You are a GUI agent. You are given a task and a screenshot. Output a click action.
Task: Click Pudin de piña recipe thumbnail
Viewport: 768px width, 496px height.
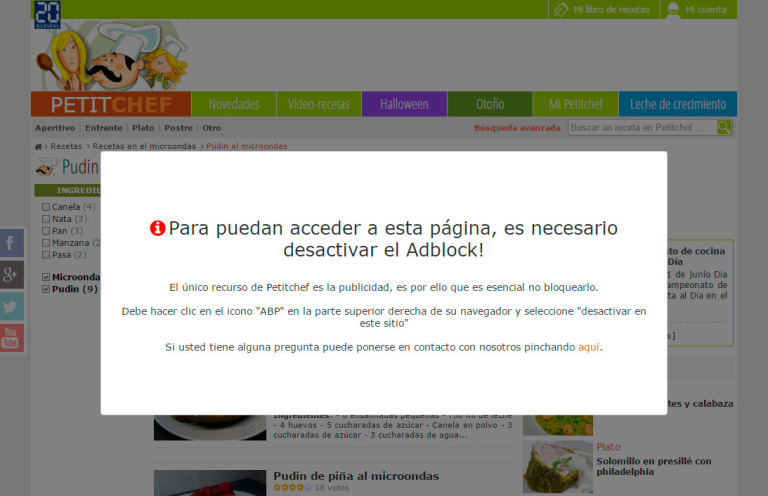[x=210, y=483]
